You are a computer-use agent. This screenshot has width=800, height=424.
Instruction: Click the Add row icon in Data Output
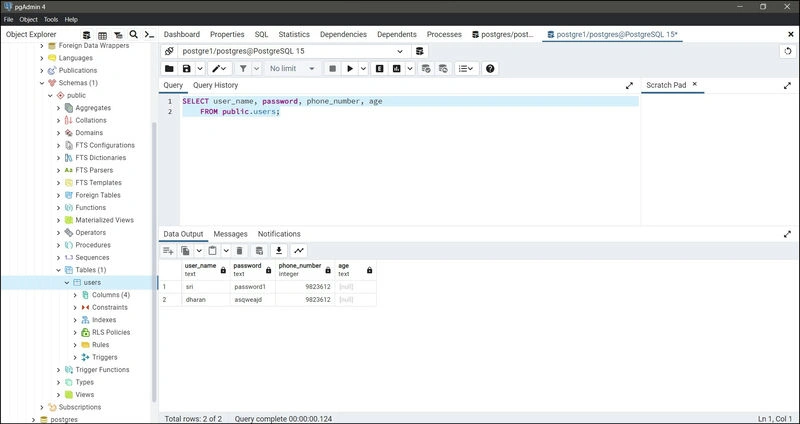click(x=168, y=251)
